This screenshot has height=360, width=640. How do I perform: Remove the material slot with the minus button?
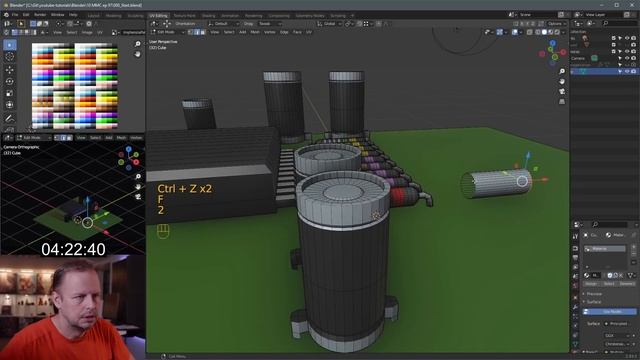634,254
